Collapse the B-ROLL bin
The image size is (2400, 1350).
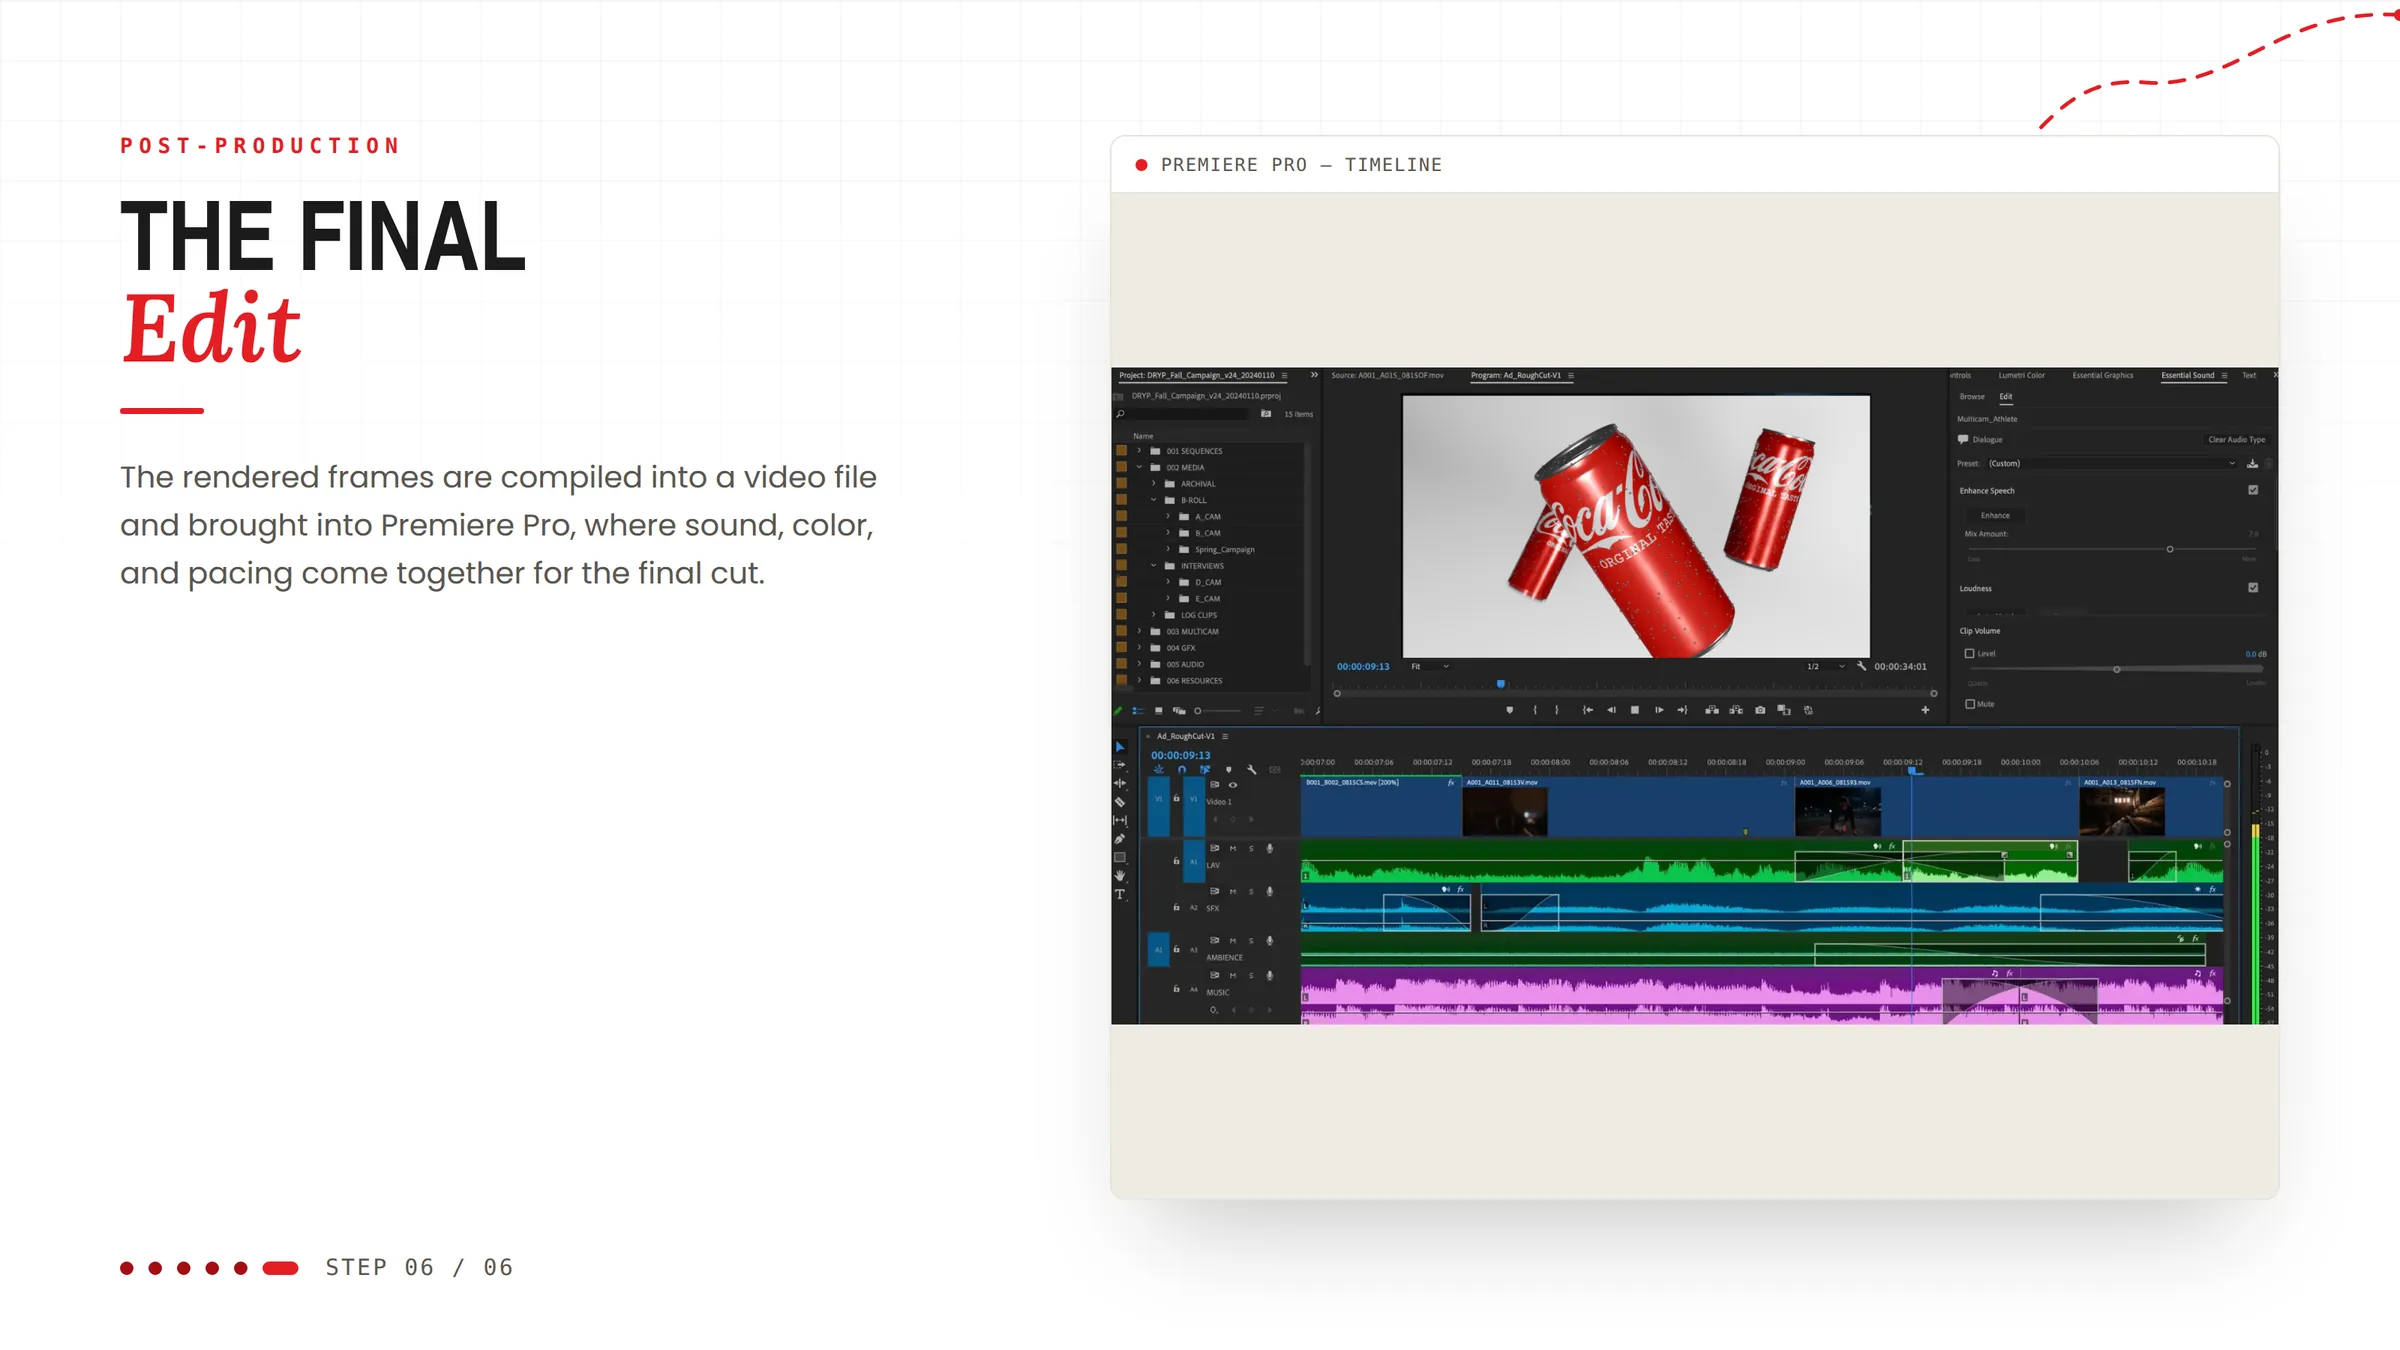point(1153,500)
